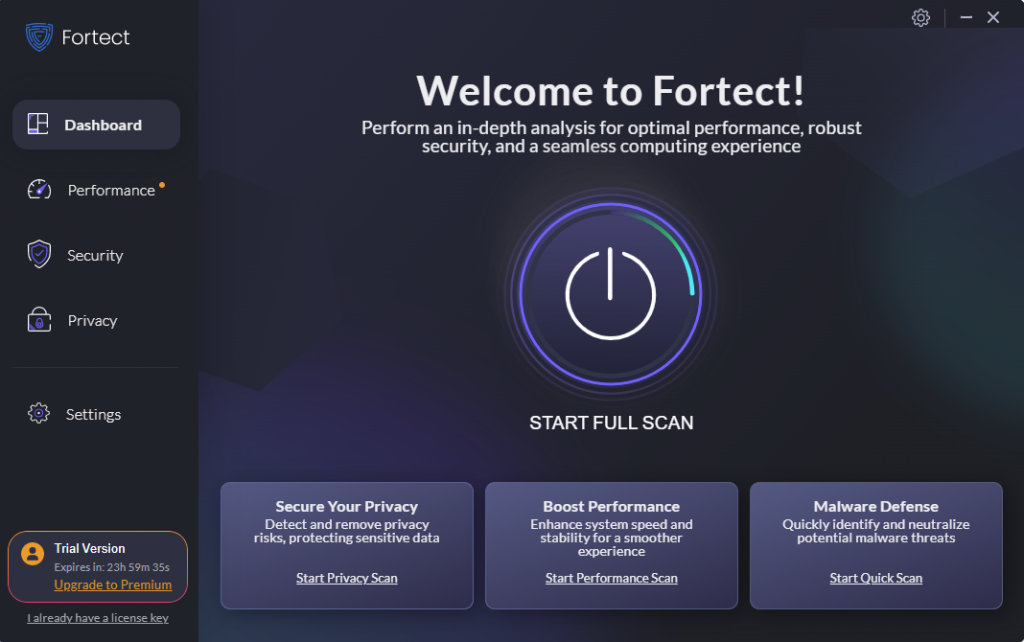Start Performance Scan from the Boost Performance card

[x=611, y=578]
